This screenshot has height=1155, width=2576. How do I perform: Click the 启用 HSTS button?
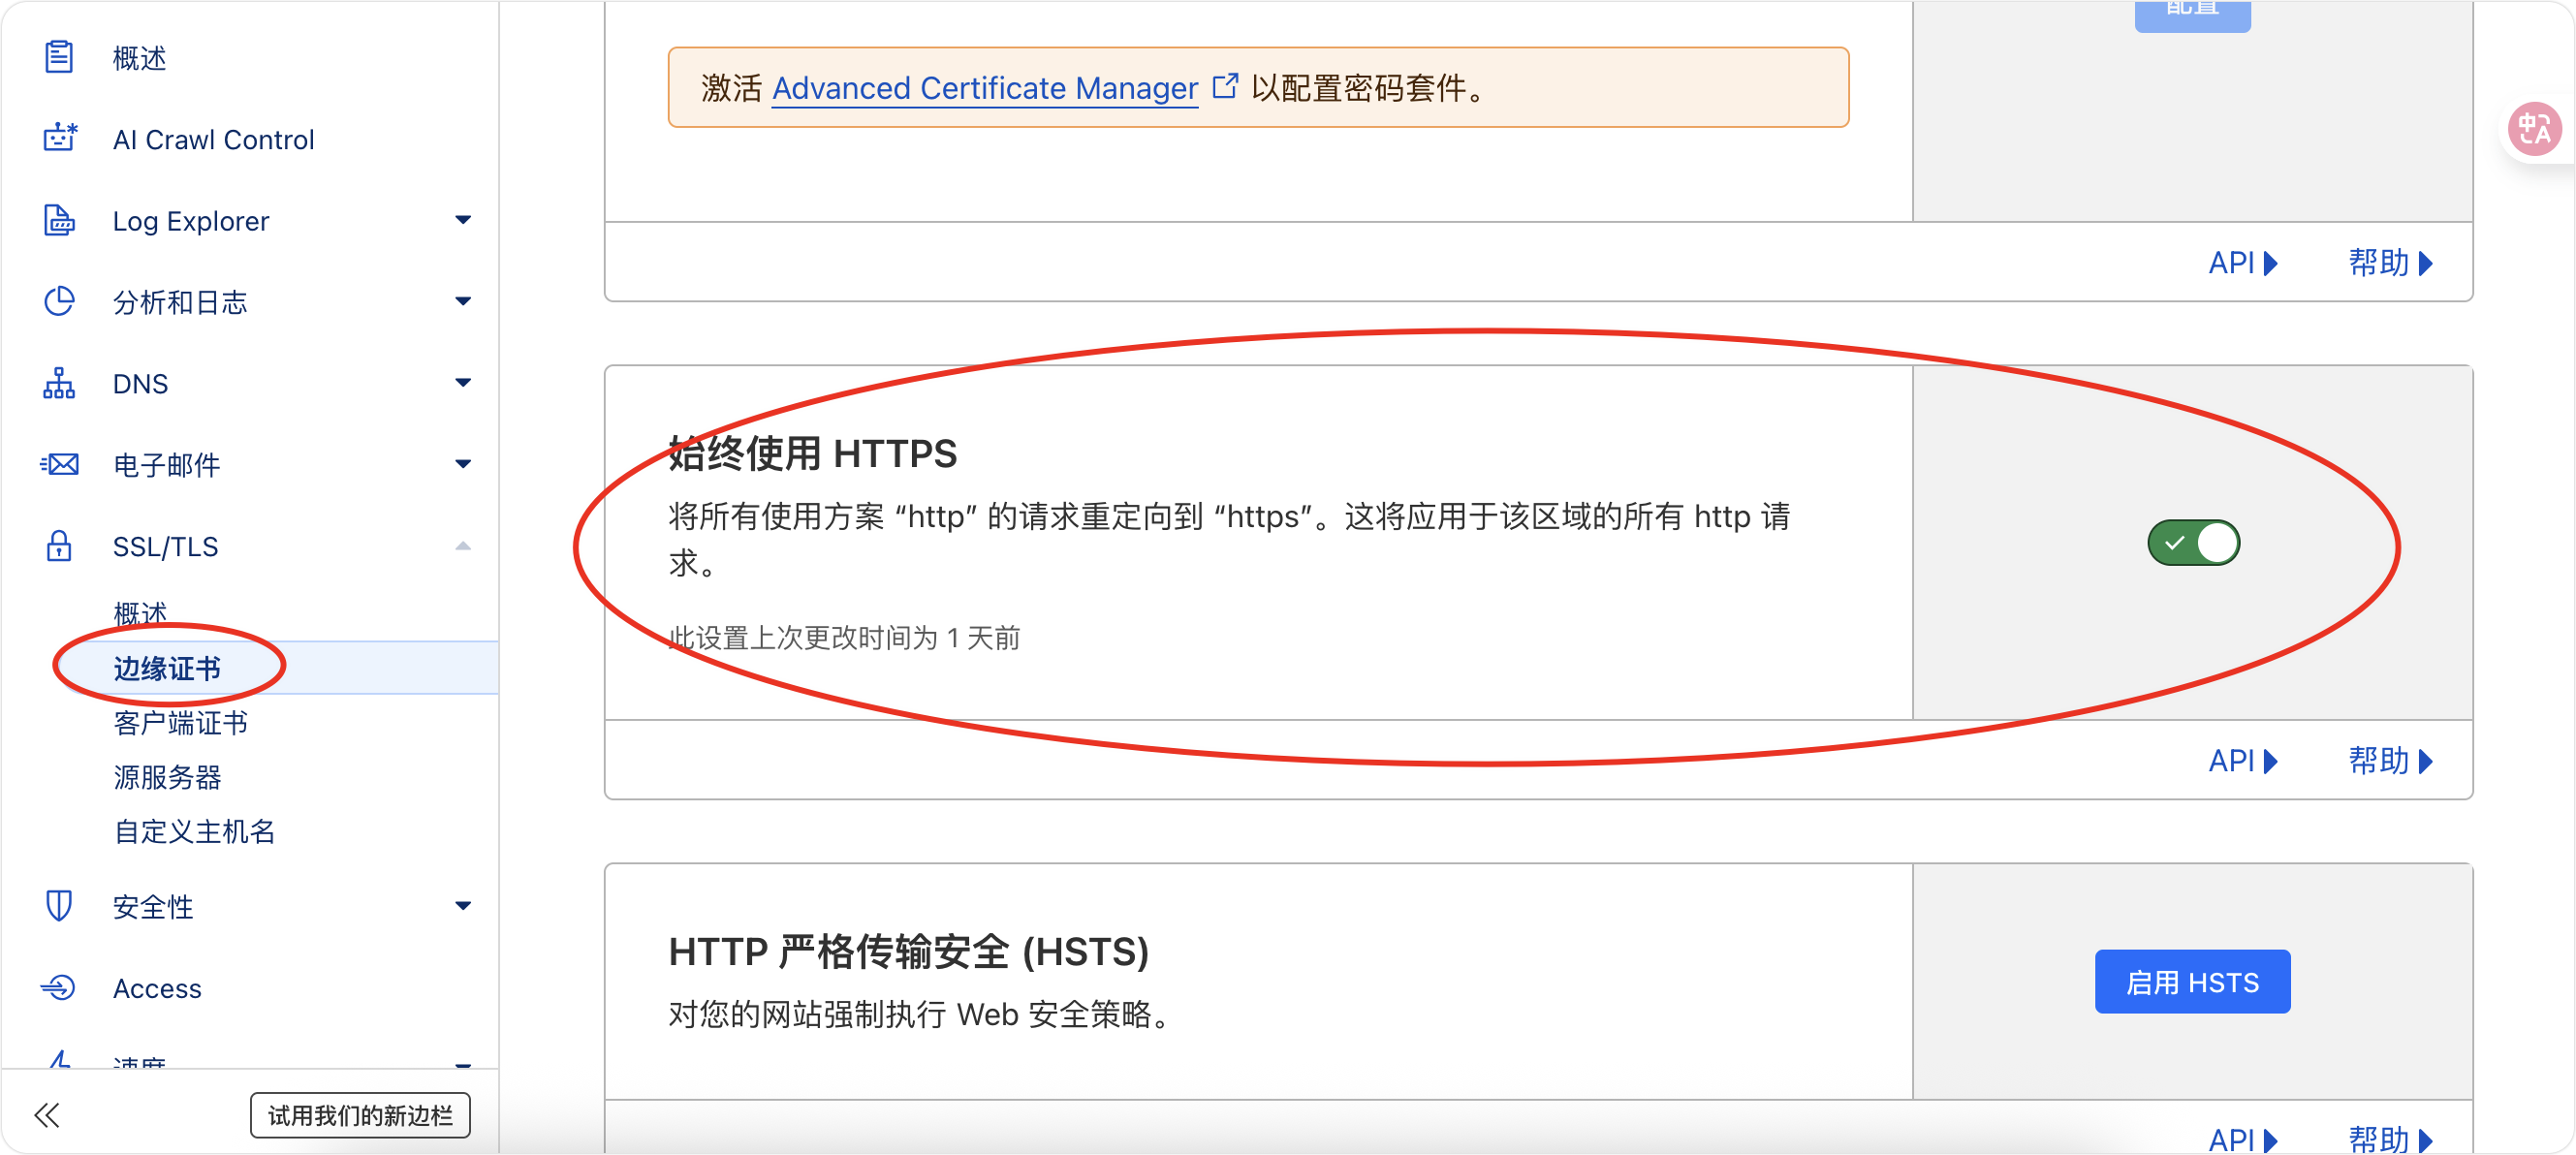click(x=2192, y=982)
